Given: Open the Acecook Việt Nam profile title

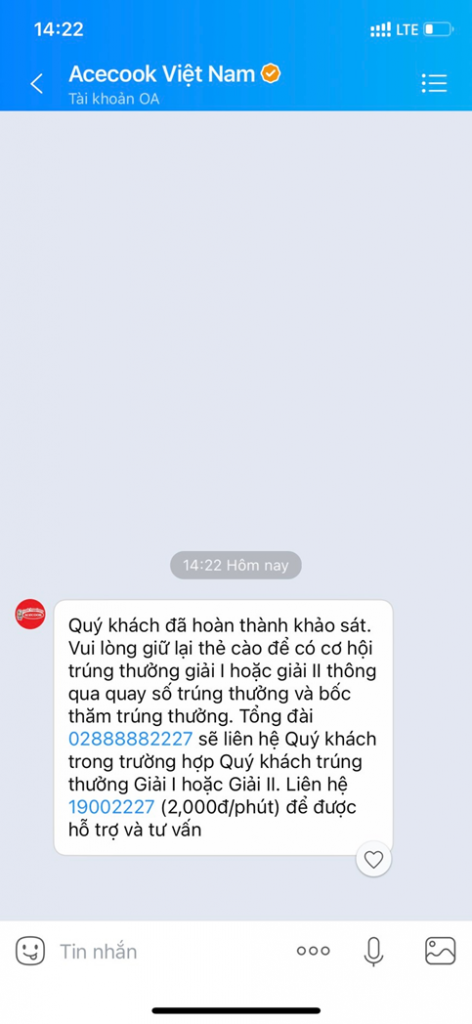Looking at the screenshot, I should tap(162, 74).
